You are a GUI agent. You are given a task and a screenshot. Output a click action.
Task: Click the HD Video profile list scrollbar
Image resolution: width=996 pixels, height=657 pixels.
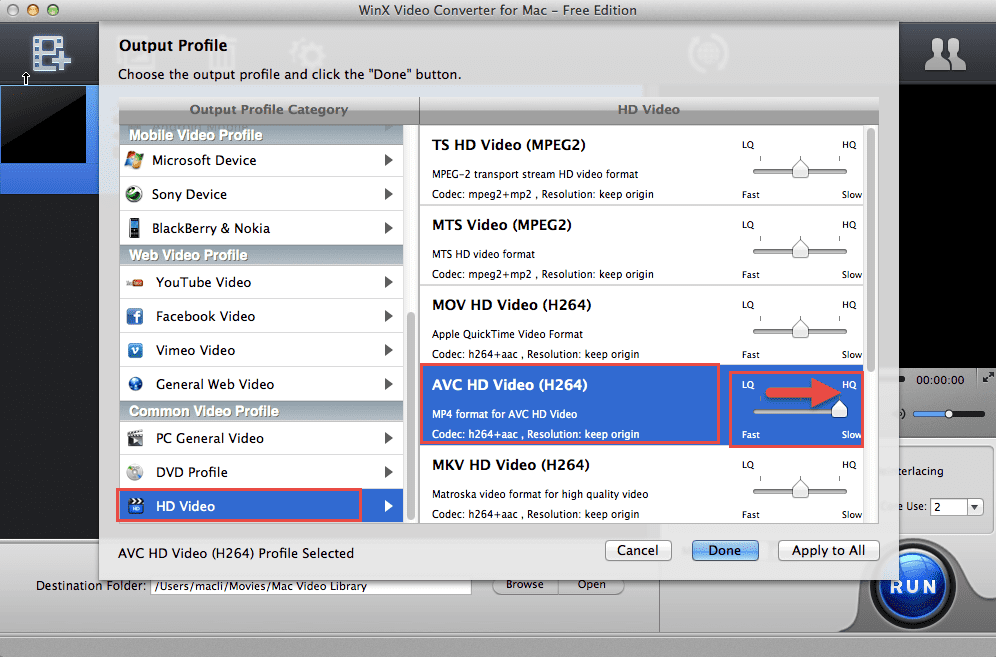click(871, 249)
